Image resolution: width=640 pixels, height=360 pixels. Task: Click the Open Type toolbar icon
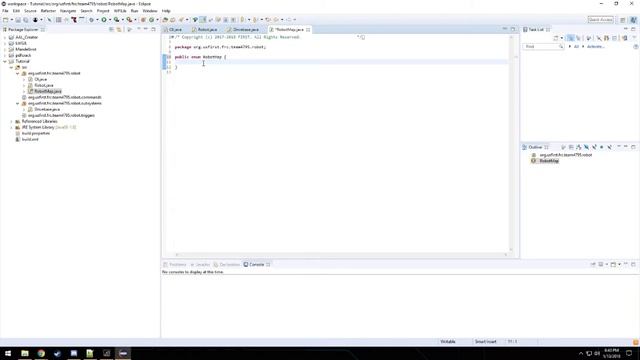click(165, 20)
